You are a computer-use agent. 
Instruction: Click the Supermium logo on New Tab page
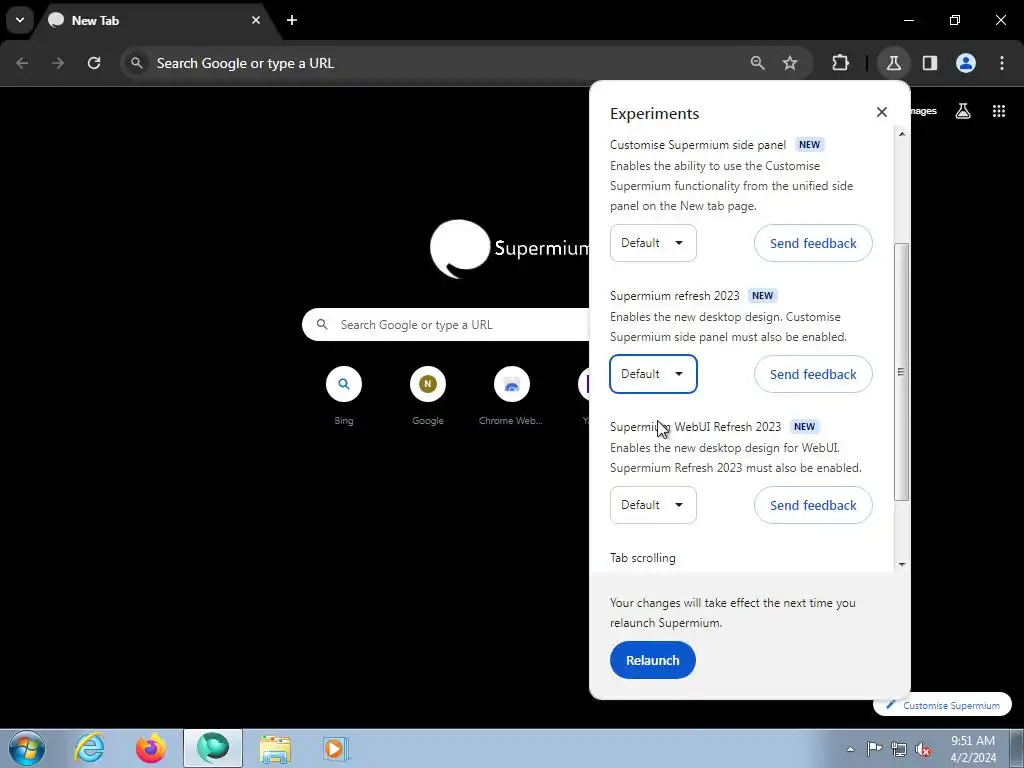point(509,249)
